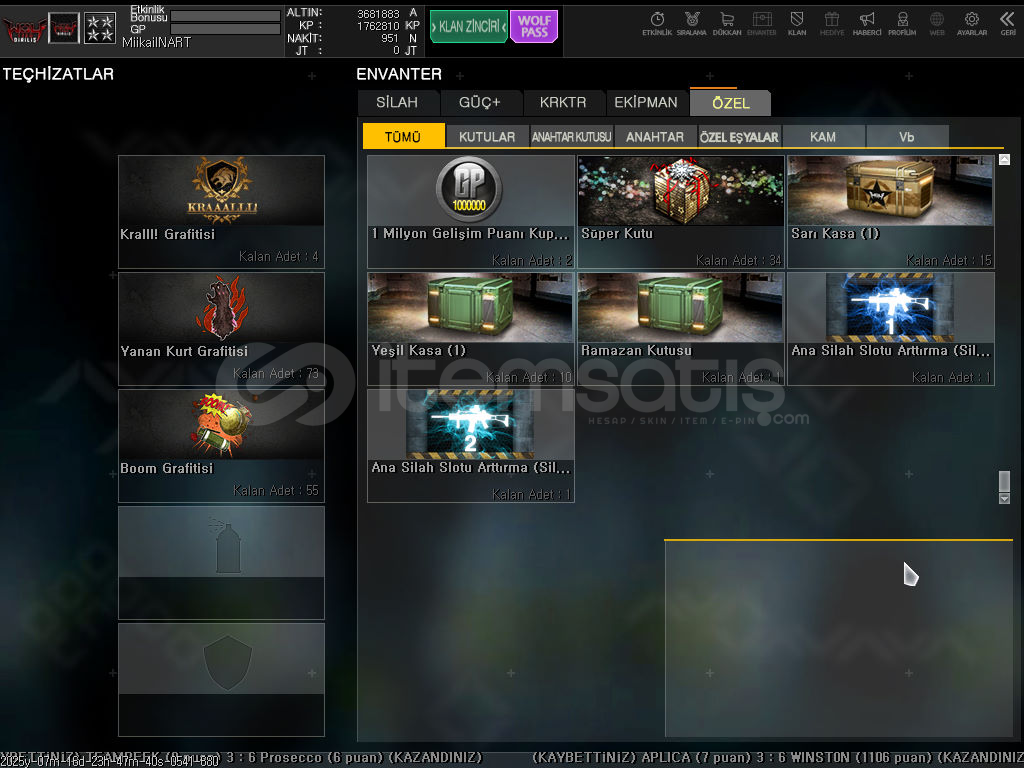1024x768 pixels.
Task: Click the ALTIN balance value 3681883
Action: click(x=378, y=13)
